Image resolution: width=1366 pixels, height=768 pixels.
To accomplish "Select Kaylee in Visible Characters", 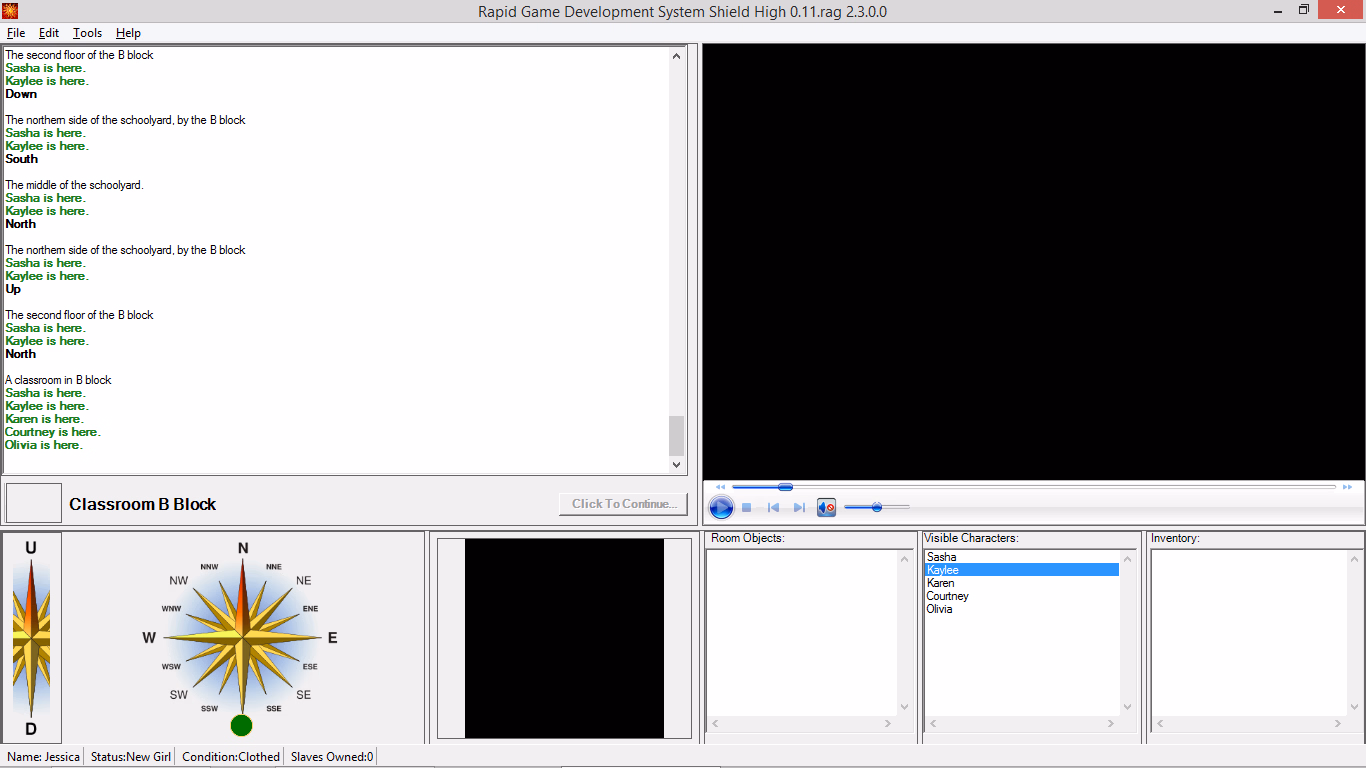I will [1021, 570].
